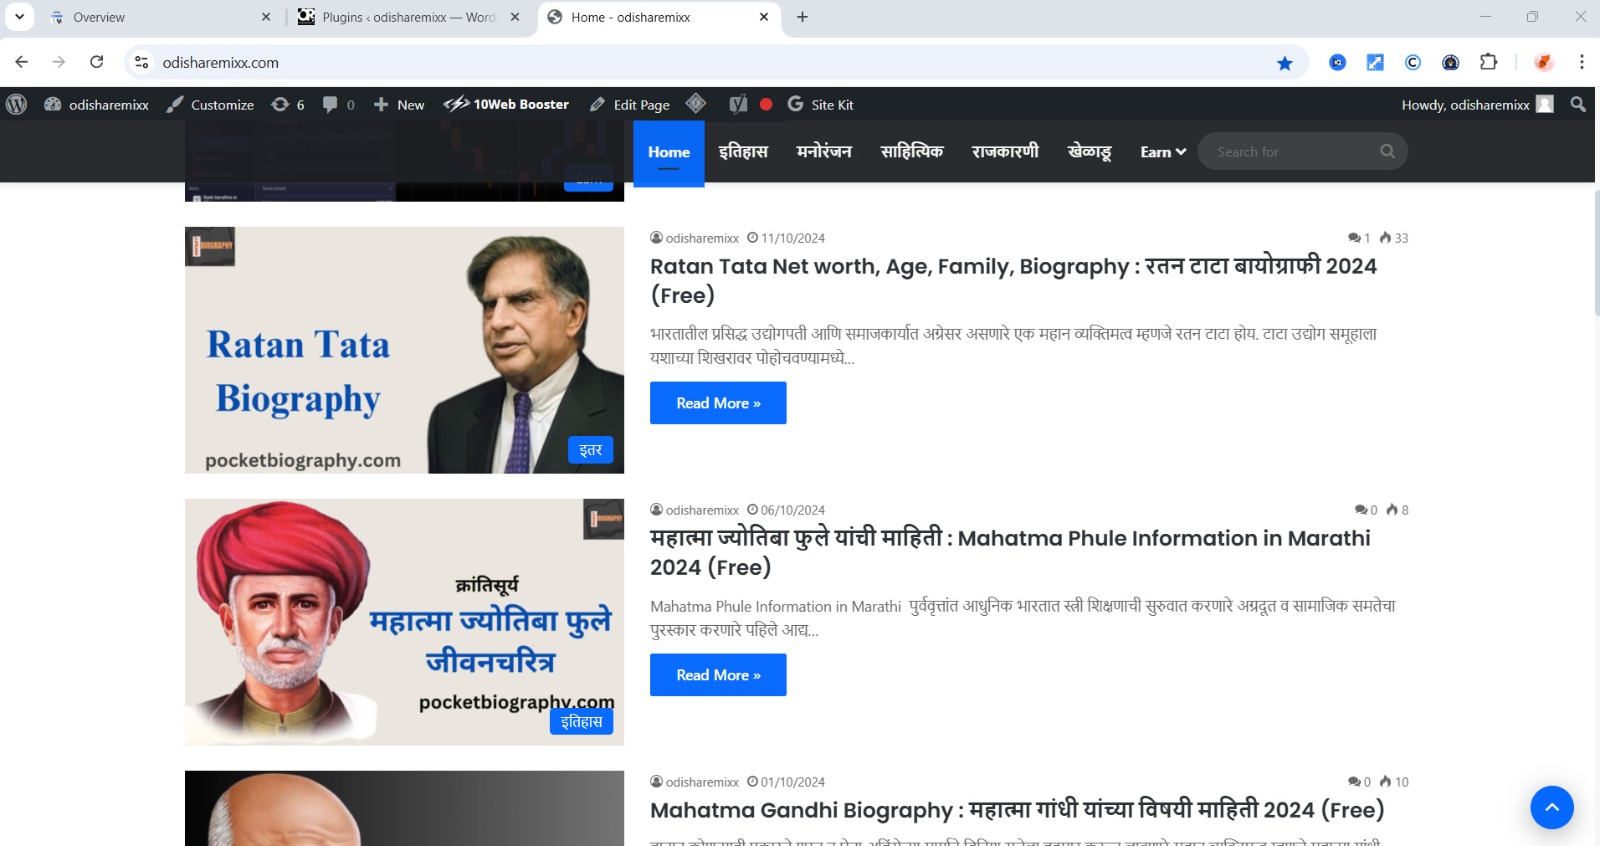Open Customize in the admin bar
The height and width of the screenshot is (846, 1600).
coord(210,104)
